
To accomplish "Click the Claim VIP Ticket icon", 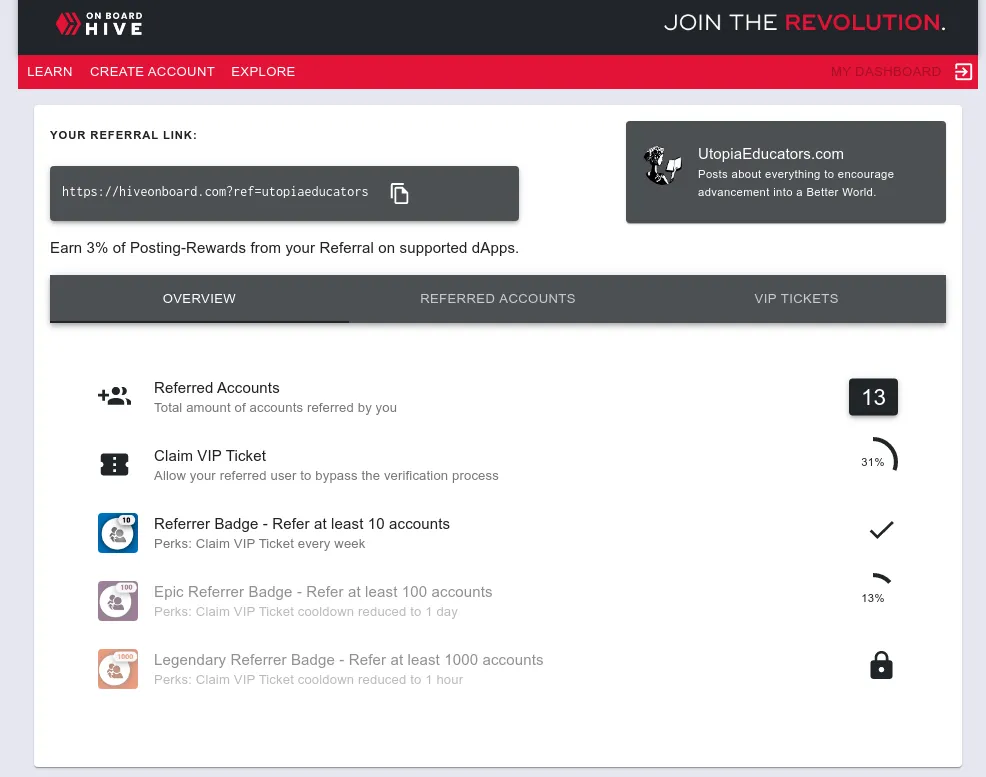I will click(114, 465).
